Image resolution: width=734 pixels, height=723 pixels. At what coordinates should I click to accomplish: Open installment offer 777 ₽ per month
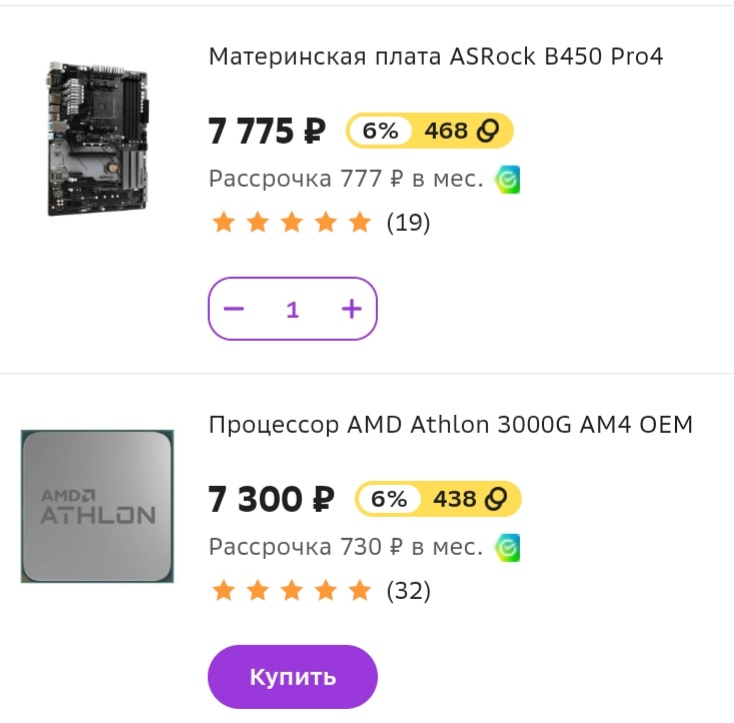tap(346, 179)
